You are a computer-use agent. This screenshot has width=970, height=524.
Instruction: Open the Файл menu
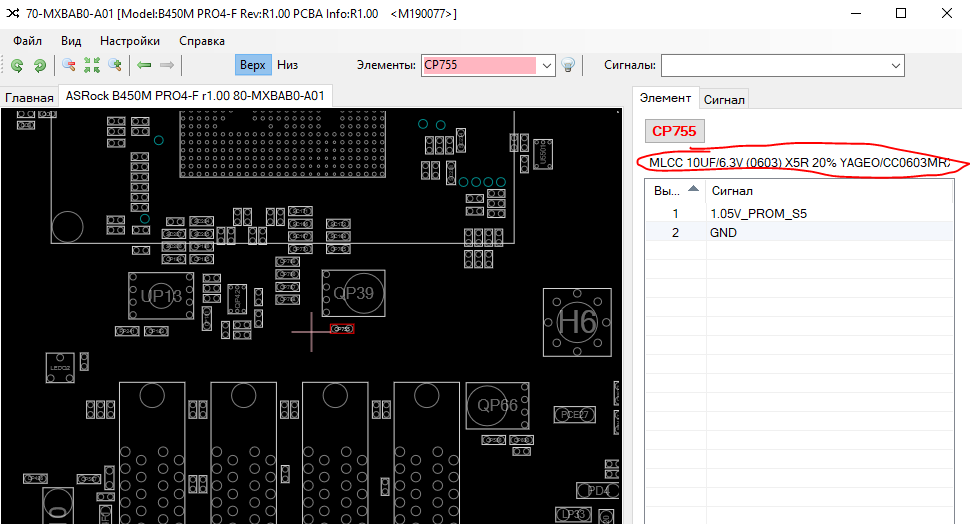tap(28, 41)
